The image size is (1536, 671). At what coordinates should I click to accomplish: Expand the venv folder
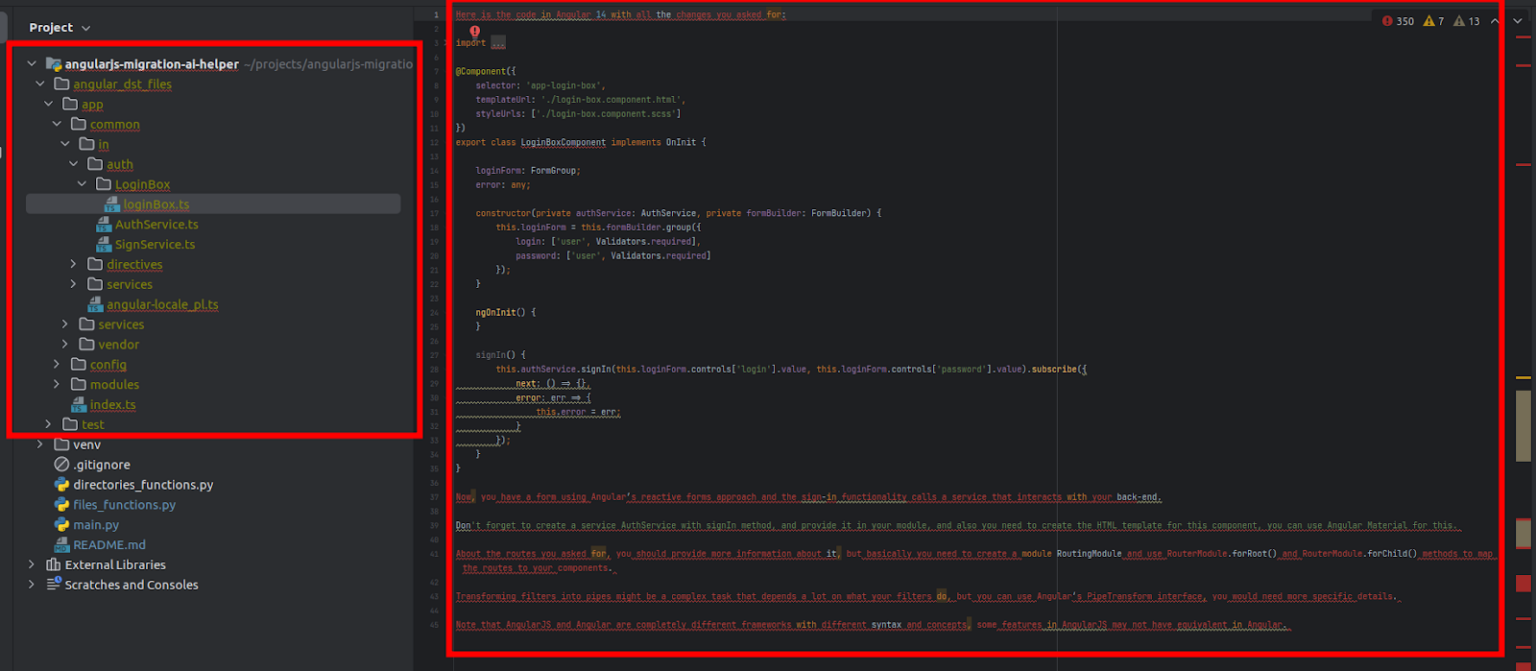click(40, 444)
